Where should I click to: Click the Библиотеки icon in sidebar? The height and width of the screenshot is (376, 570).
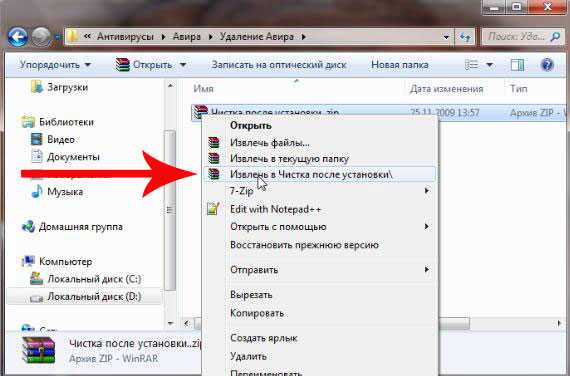28,122
